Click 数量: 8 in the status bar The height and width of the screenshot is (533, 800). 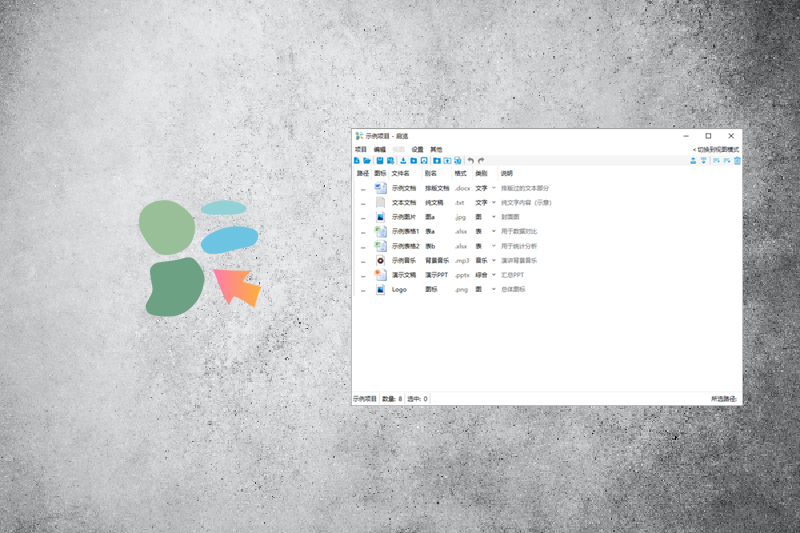(x=392, y=399)
